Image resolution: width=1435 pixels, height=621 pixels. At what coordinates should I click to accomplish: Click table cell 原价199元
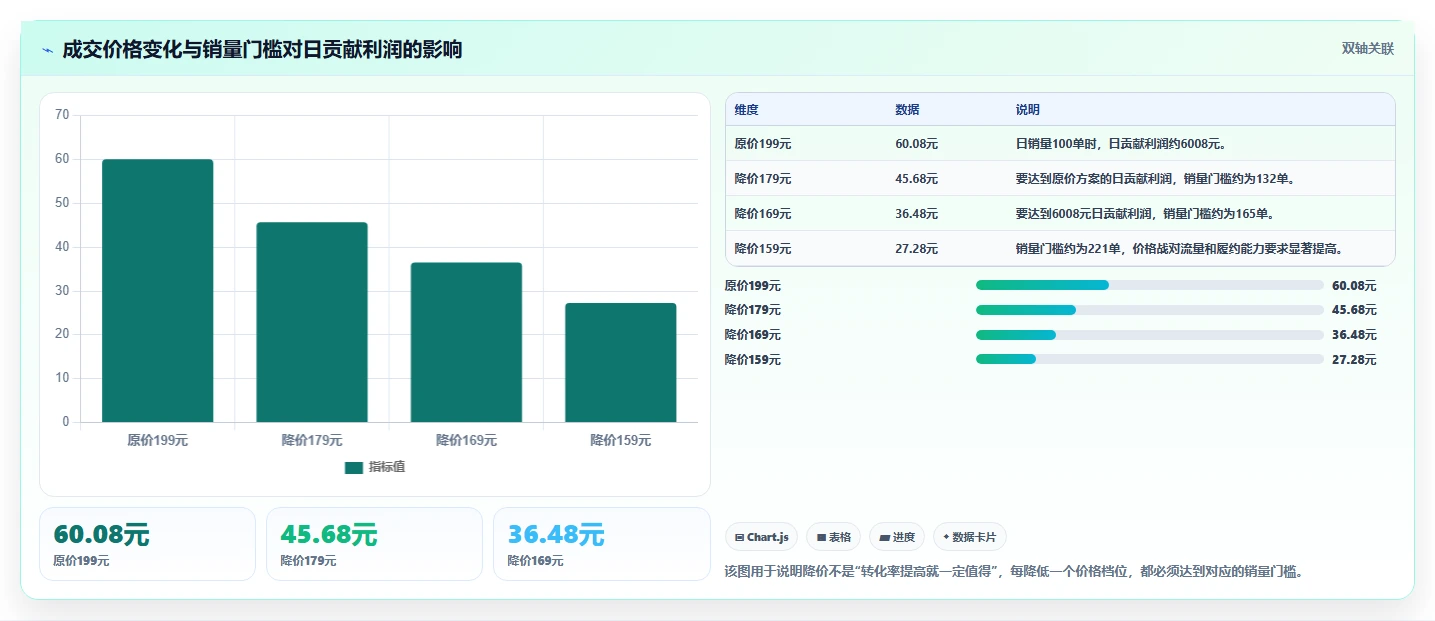pos(763,144)
